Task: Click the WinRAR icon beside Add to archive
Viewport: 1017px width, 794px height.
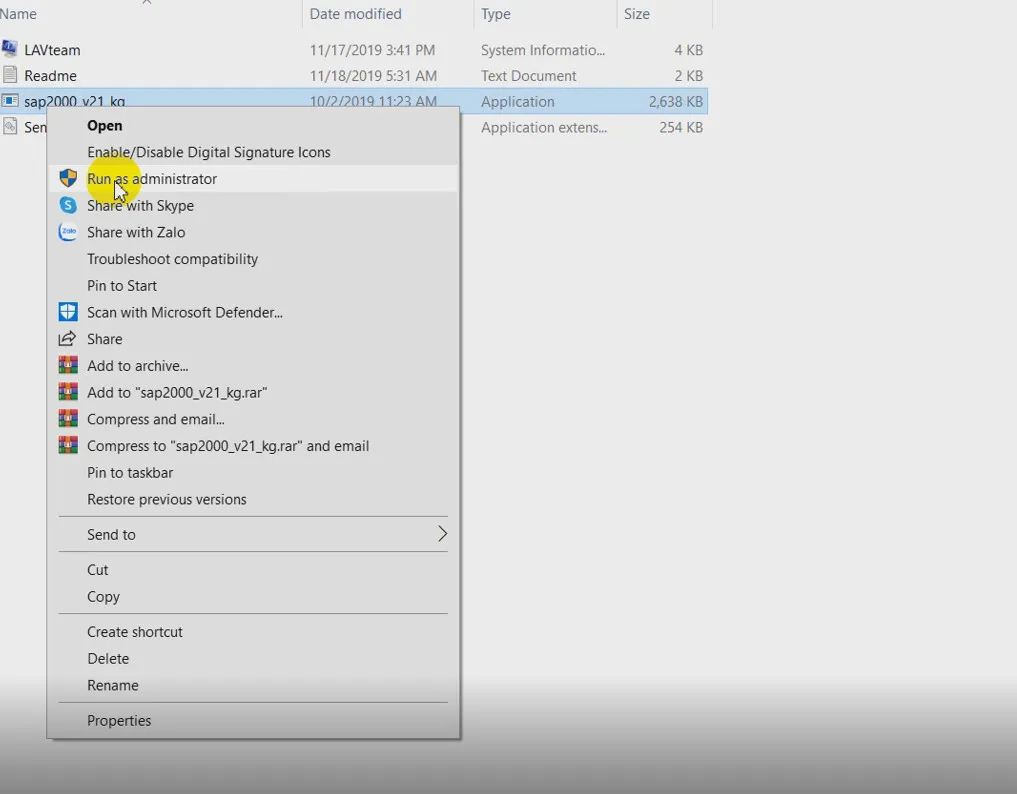Action: click(x=67, y=365)
